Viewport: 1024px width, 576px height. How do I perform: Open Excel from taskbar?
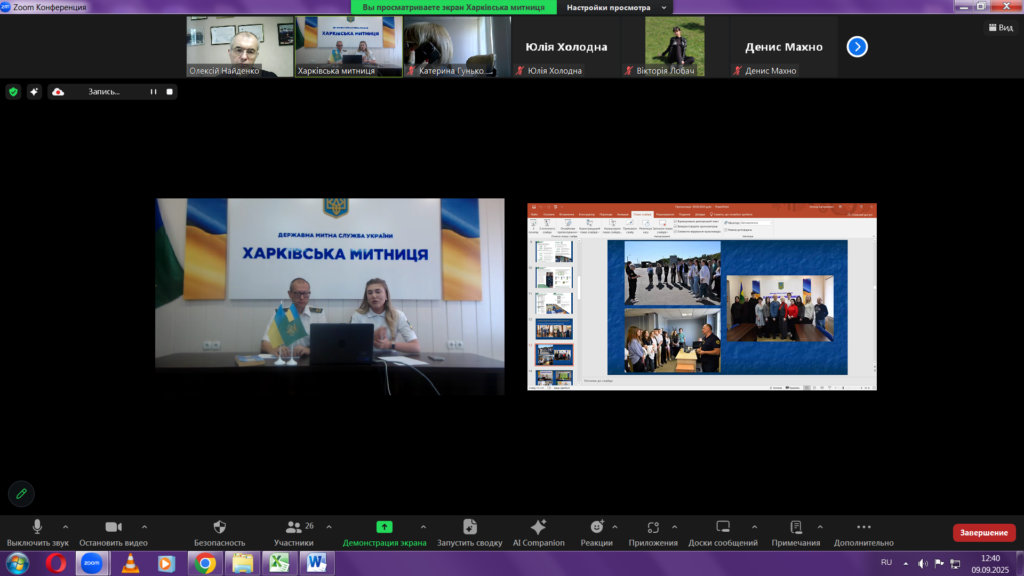pos(280,563)
